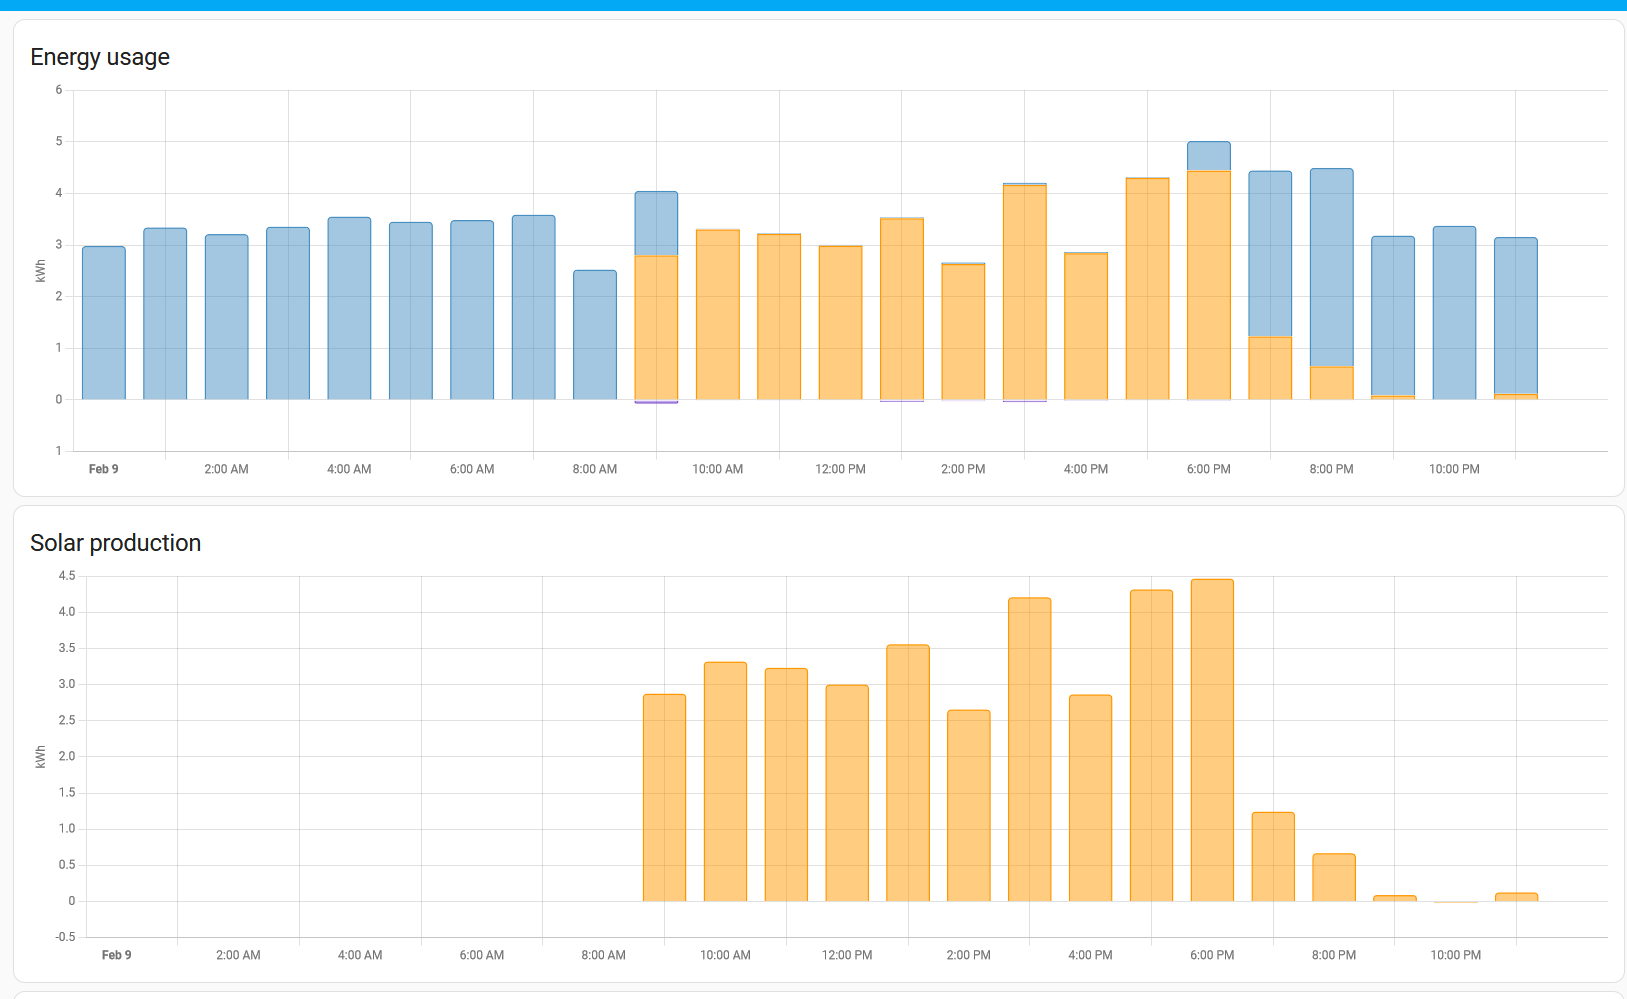Select the 6:00 PM peak bar in Energy usage
This screenshot has height=999, width=1627.
(1209, 270)
